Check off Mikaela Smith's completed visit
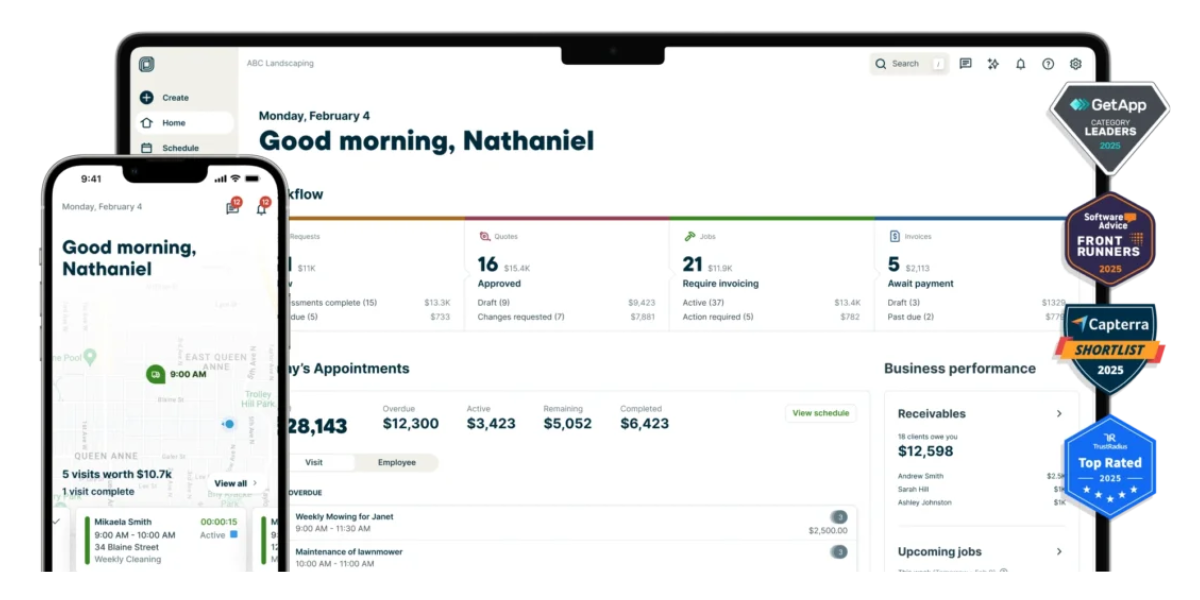The width and height of the screenshot is (1200, 600). click(x=56, y=521)
